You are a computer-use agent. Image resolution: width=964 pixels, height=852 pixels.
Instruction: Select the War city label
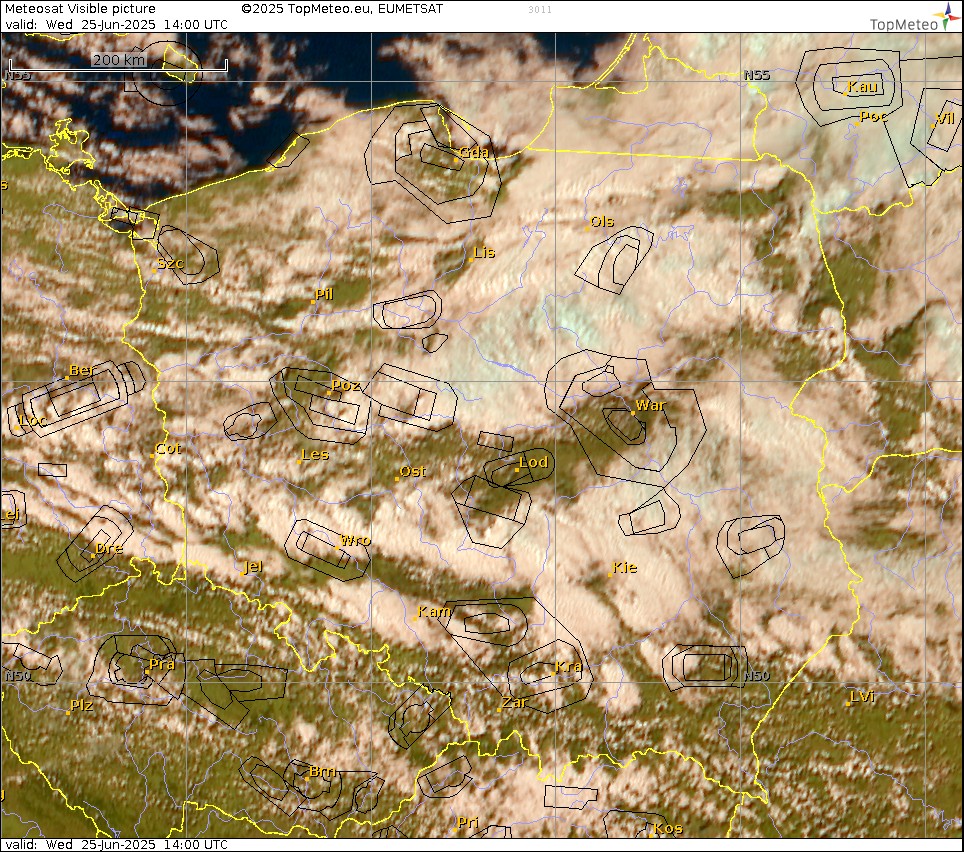[650, 405]
